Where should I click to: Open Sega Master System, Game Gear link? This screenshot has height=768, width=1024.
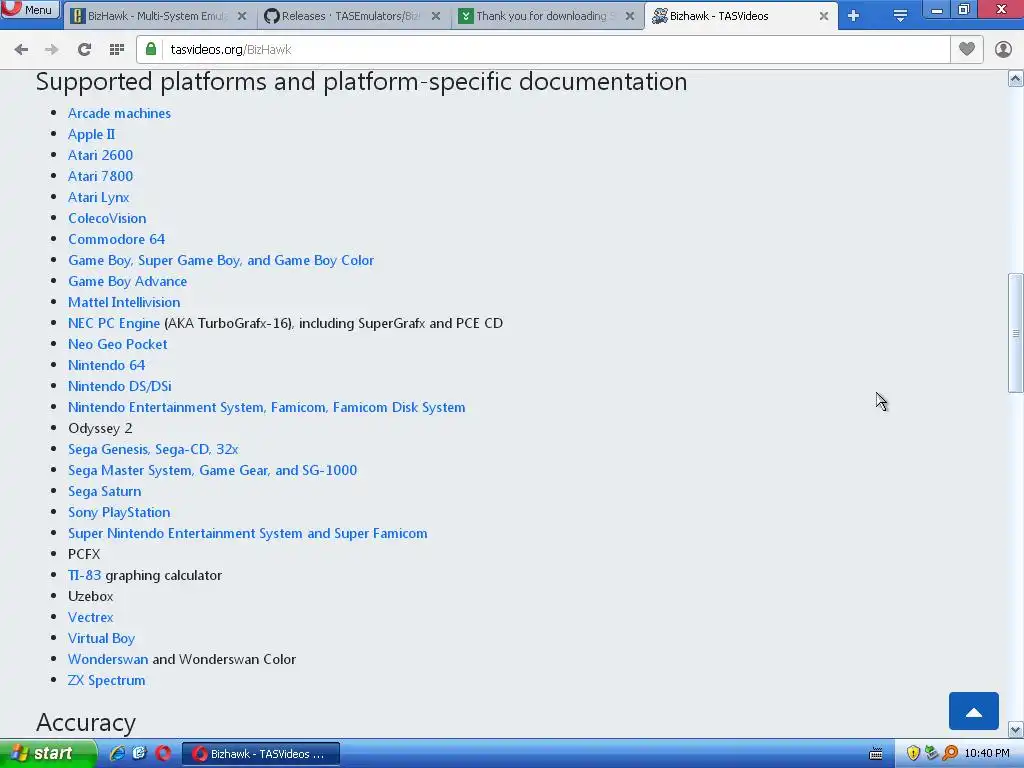coord(212,470)
